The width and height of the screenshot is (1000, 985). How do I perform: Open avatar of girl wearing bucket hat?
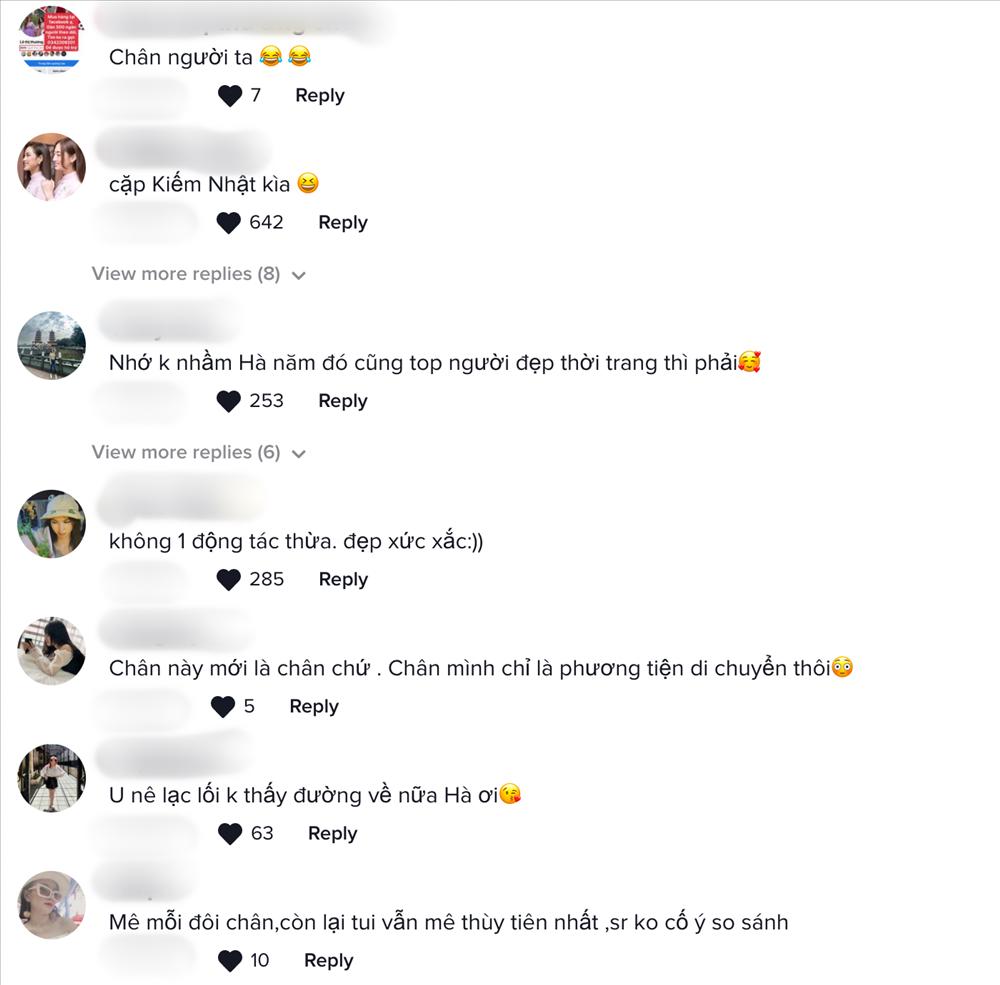pos(51,523)
